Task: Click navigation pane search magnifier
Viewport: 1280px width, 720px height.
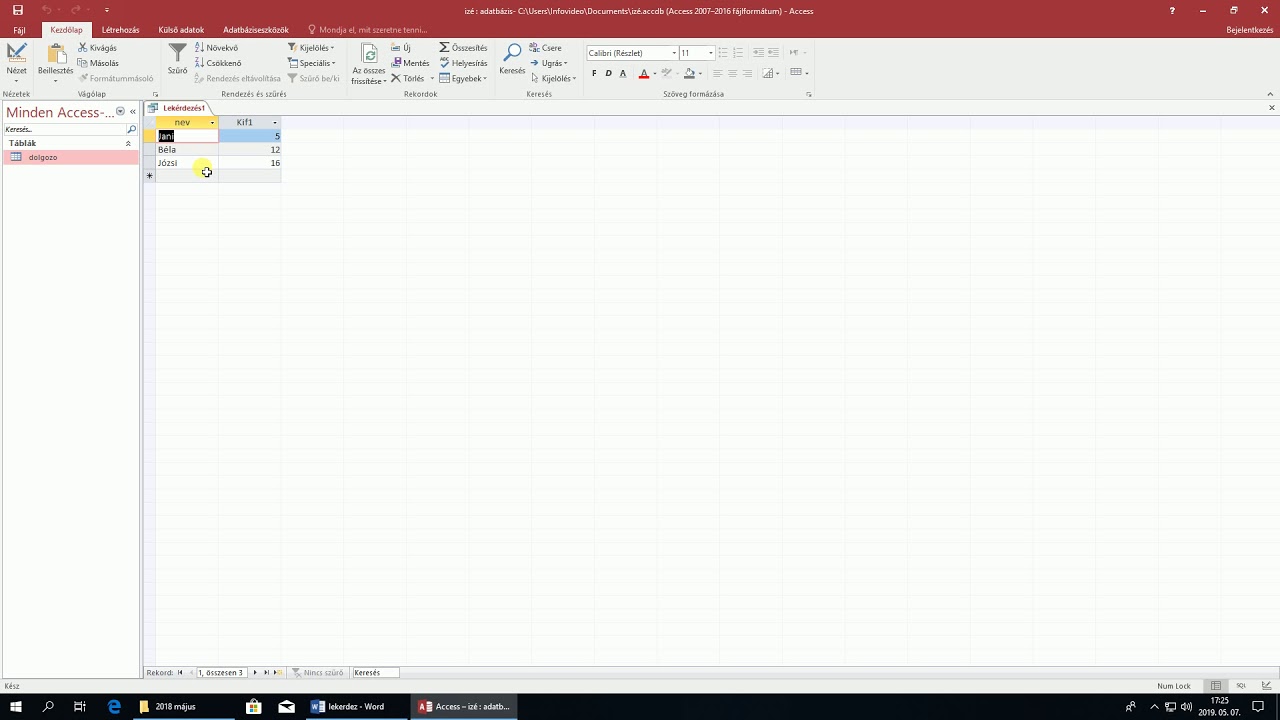Action: 131,129
